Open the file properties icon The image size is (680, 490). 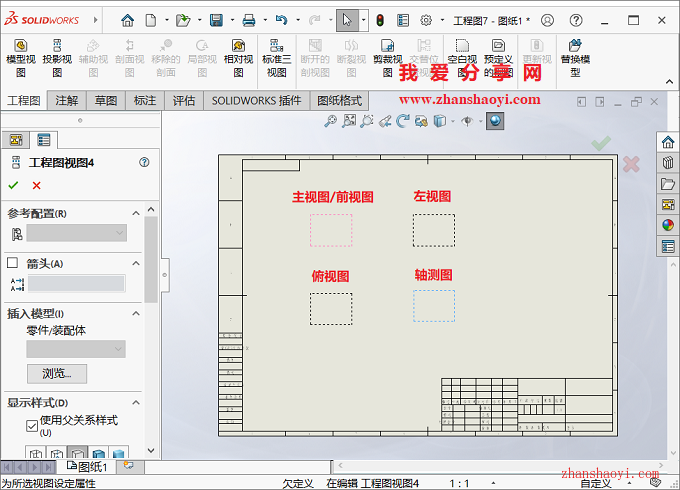403,20
